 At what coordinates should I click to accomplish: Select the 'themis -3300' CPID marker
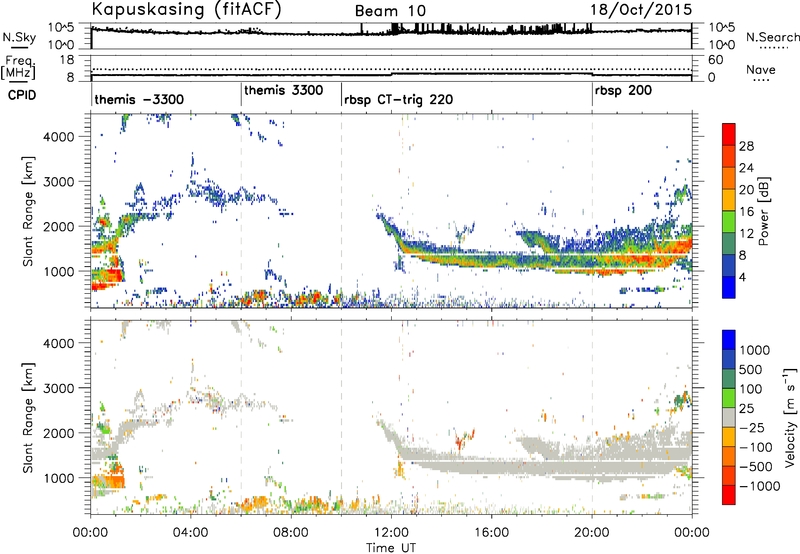(x=139, y=99)
